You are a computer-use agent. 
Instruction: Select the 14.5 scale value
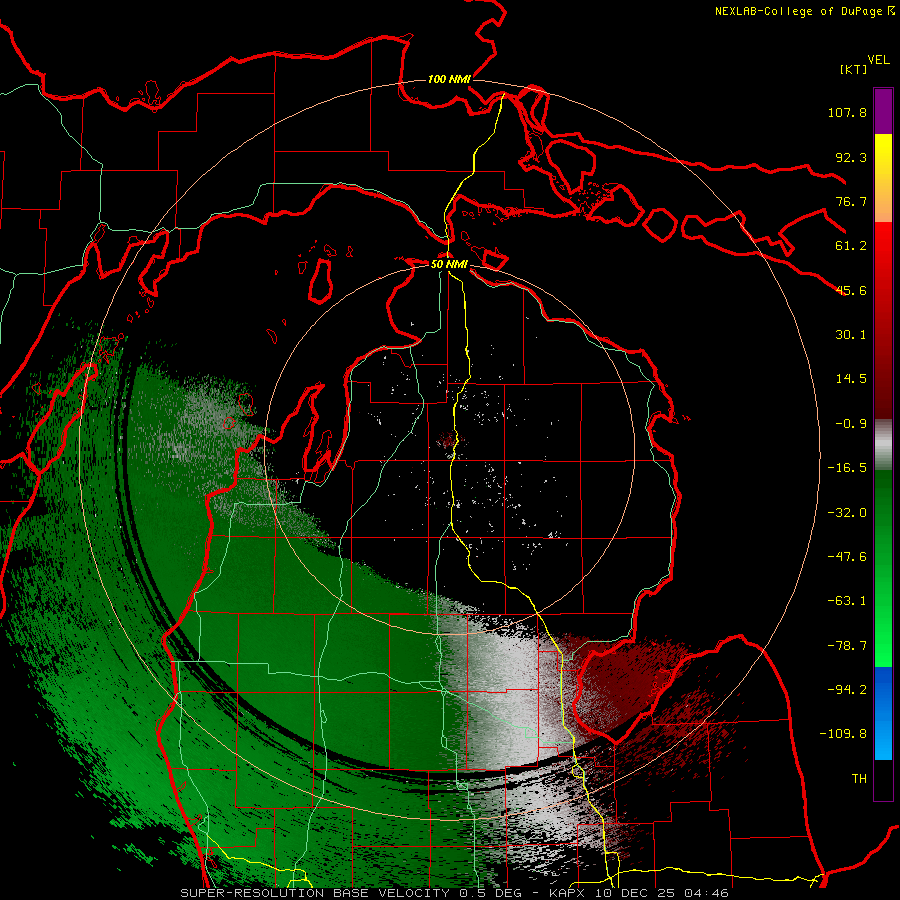851,379
